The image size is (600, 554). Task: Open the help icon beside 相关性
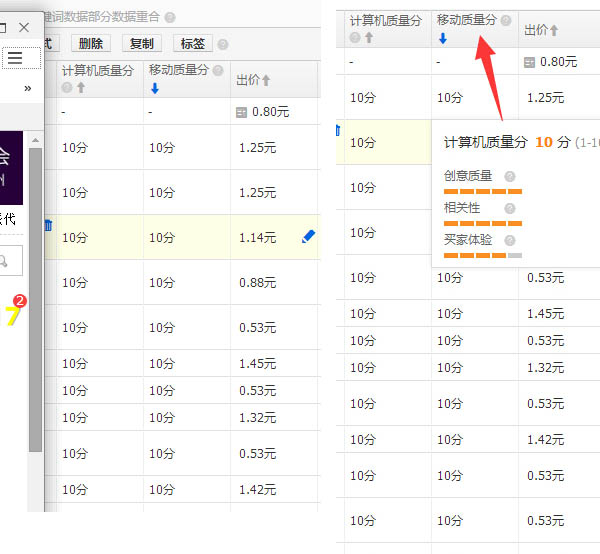coord(510,209)
